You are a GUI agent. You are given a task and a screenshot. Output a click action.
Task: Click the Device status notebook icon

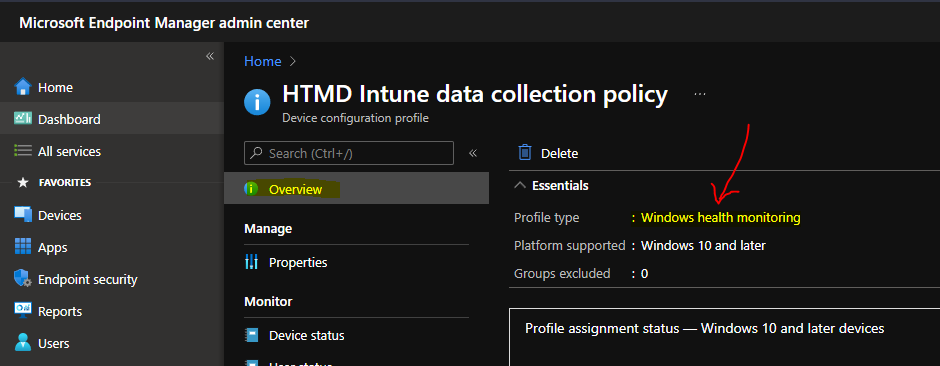(252, 335)
